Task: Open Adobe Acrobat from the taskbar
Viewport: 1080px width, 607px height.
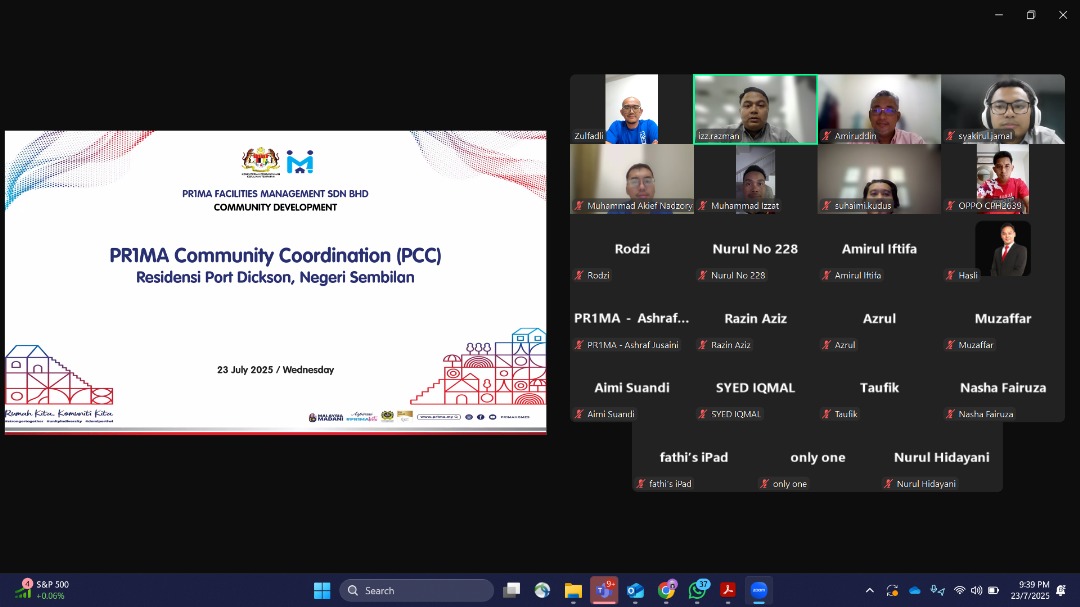Action: coord(728,590)
